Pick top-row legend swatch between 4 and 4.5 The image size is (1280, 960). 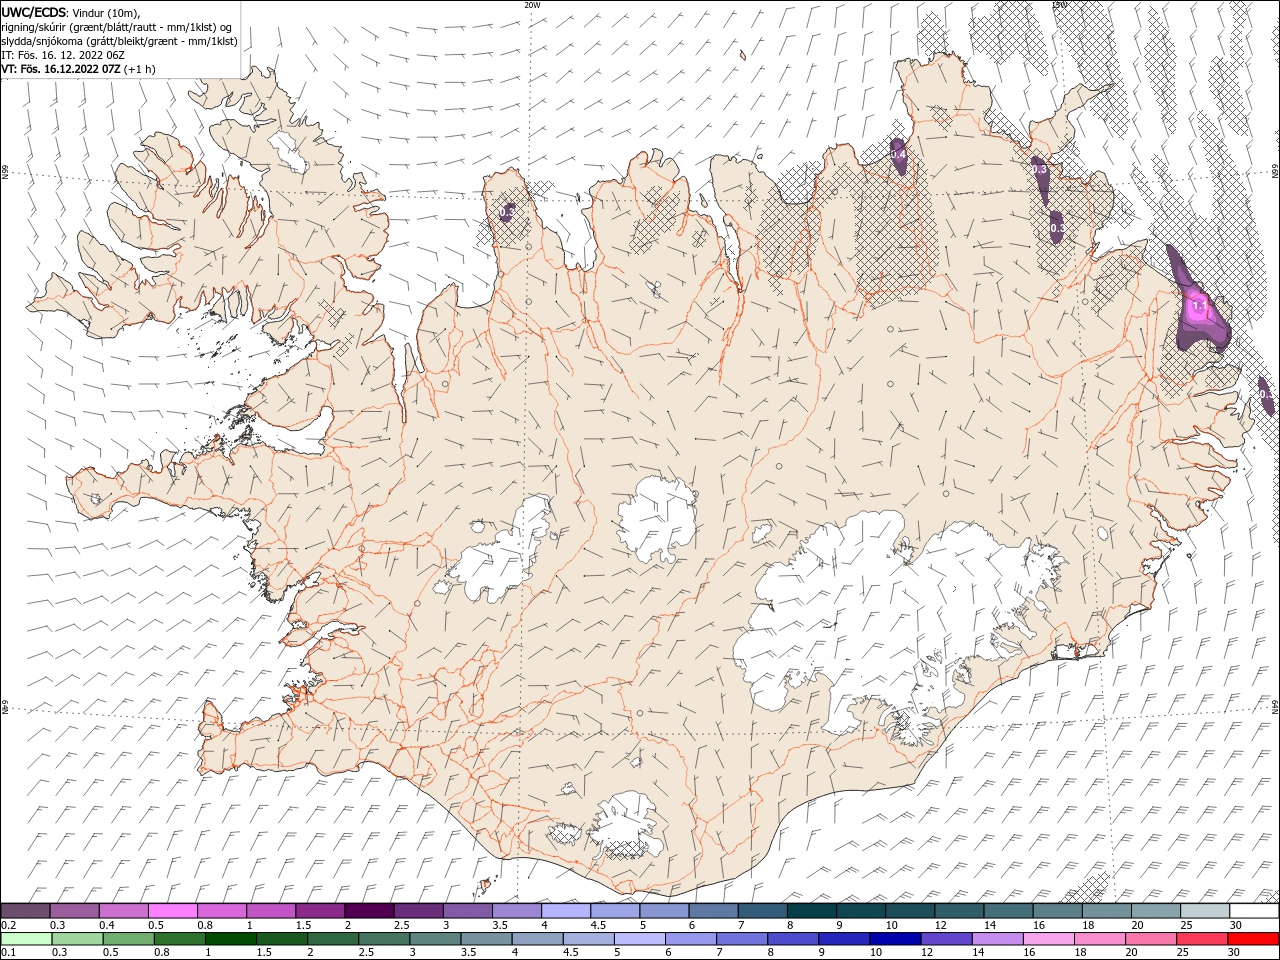coord(566,911)
